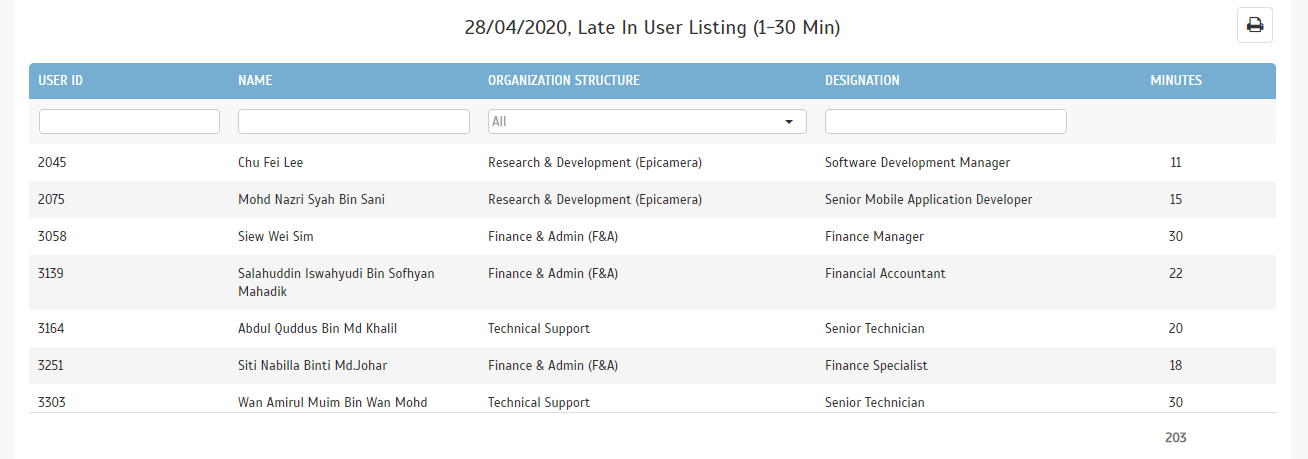Click the name Siew Wei Sim
Viewport: 1308px width, 459px height.
(276, 237)
